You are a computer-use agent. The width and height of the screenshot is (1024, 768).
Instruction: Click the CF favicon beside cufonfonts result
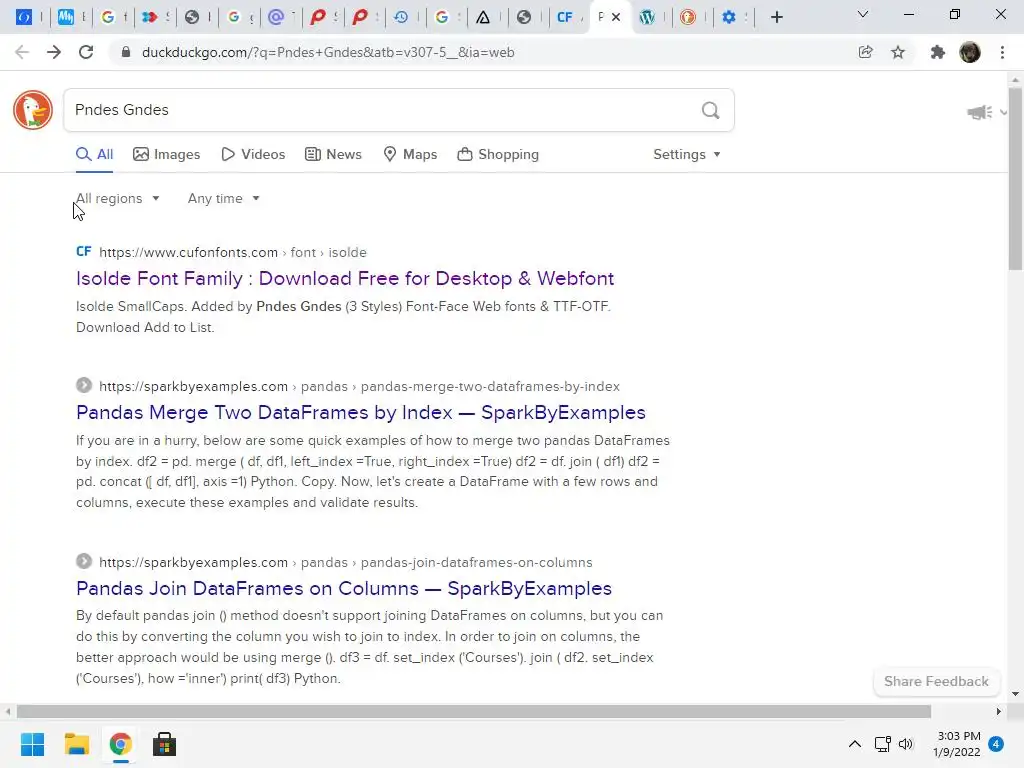click(x=84, y=252)
